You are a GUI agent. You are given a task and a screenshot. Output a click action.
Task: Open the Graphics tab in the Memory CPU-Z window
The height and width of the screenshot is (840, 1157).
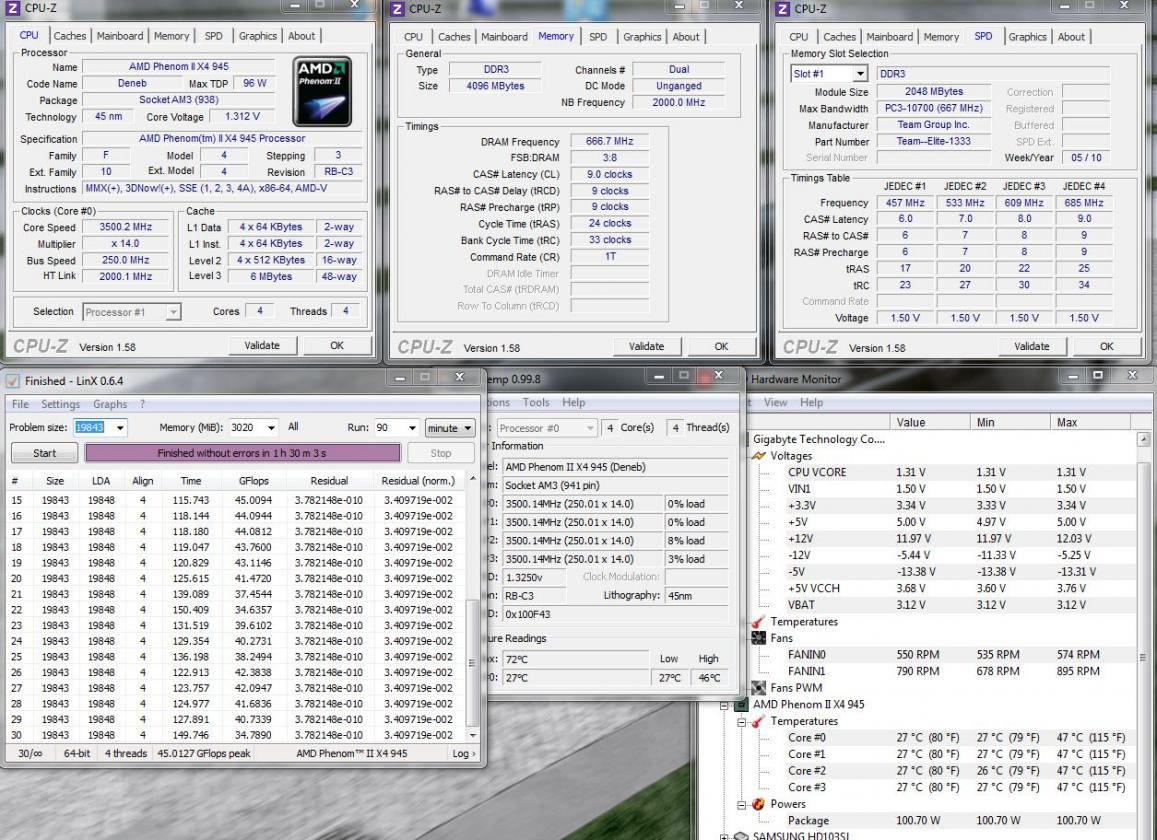point(642,36)
